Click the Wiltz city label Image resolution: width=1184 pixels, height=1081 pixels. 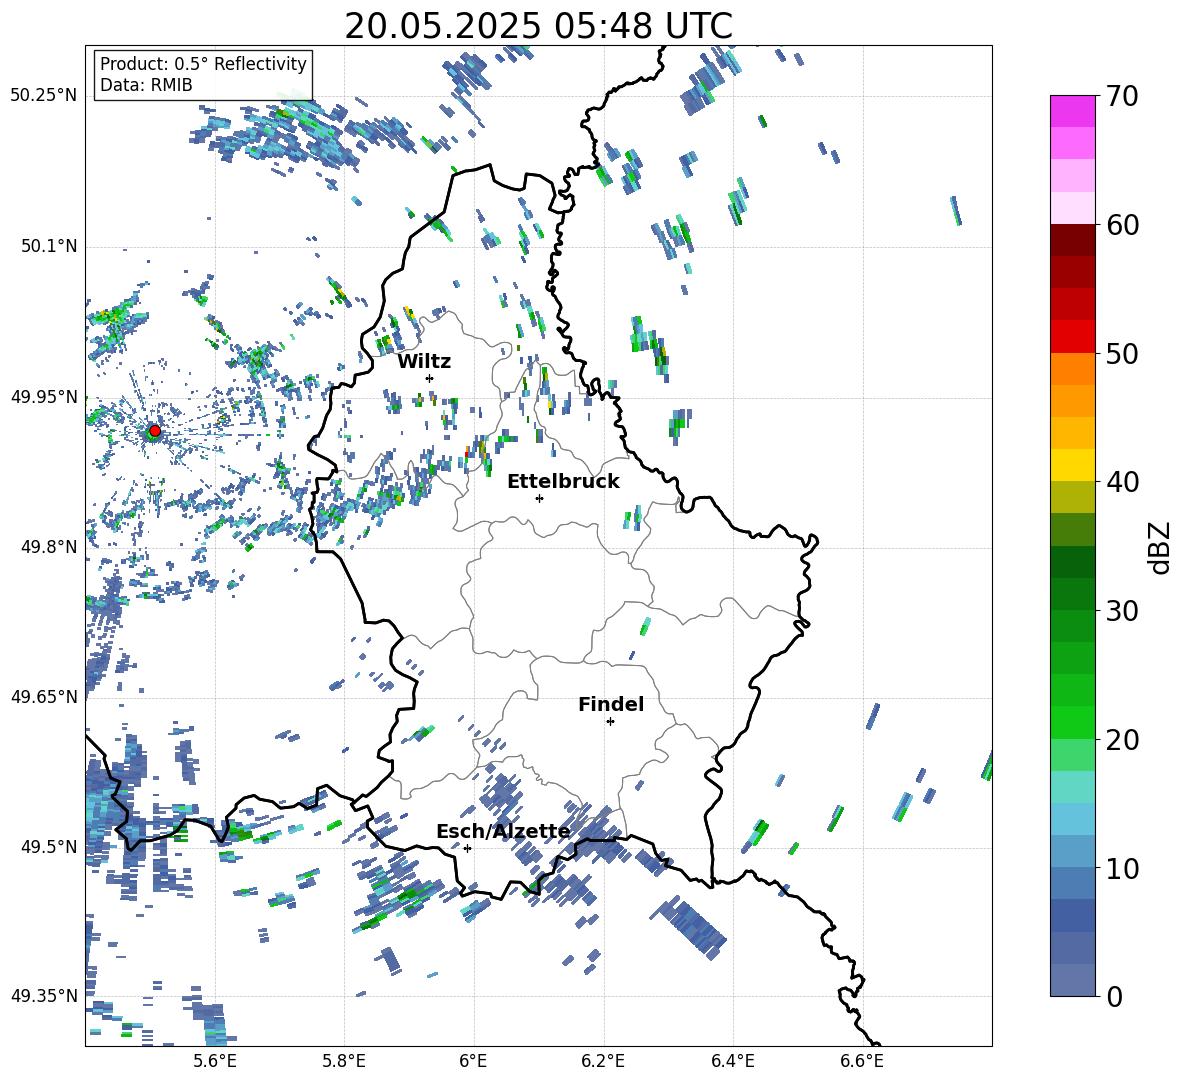(424, 362)
